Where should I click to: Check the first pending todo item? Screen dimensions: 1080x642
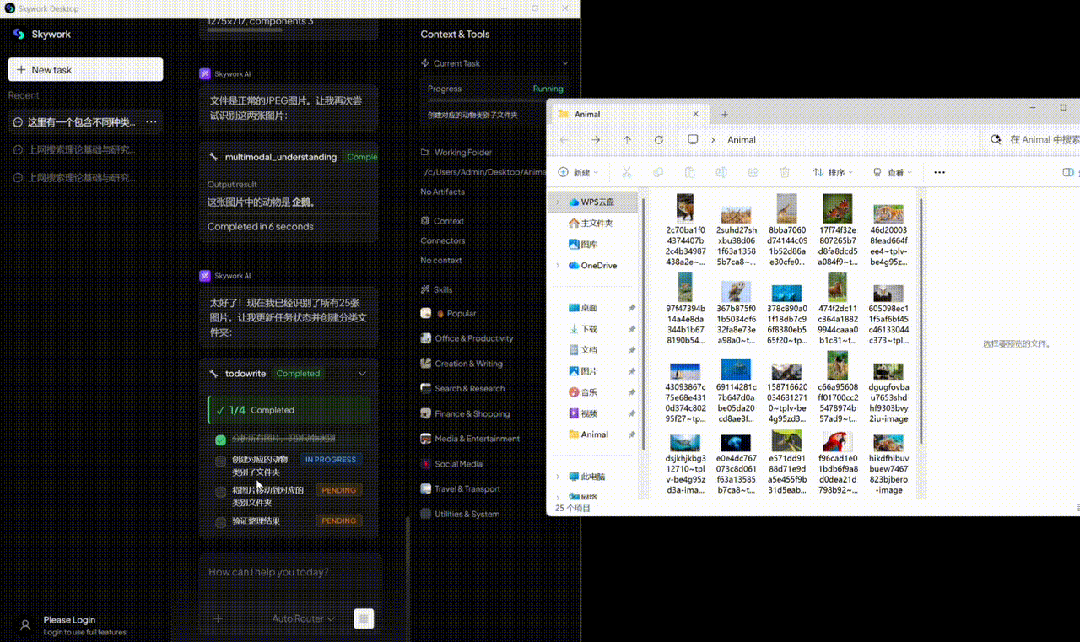pos(222,489)
